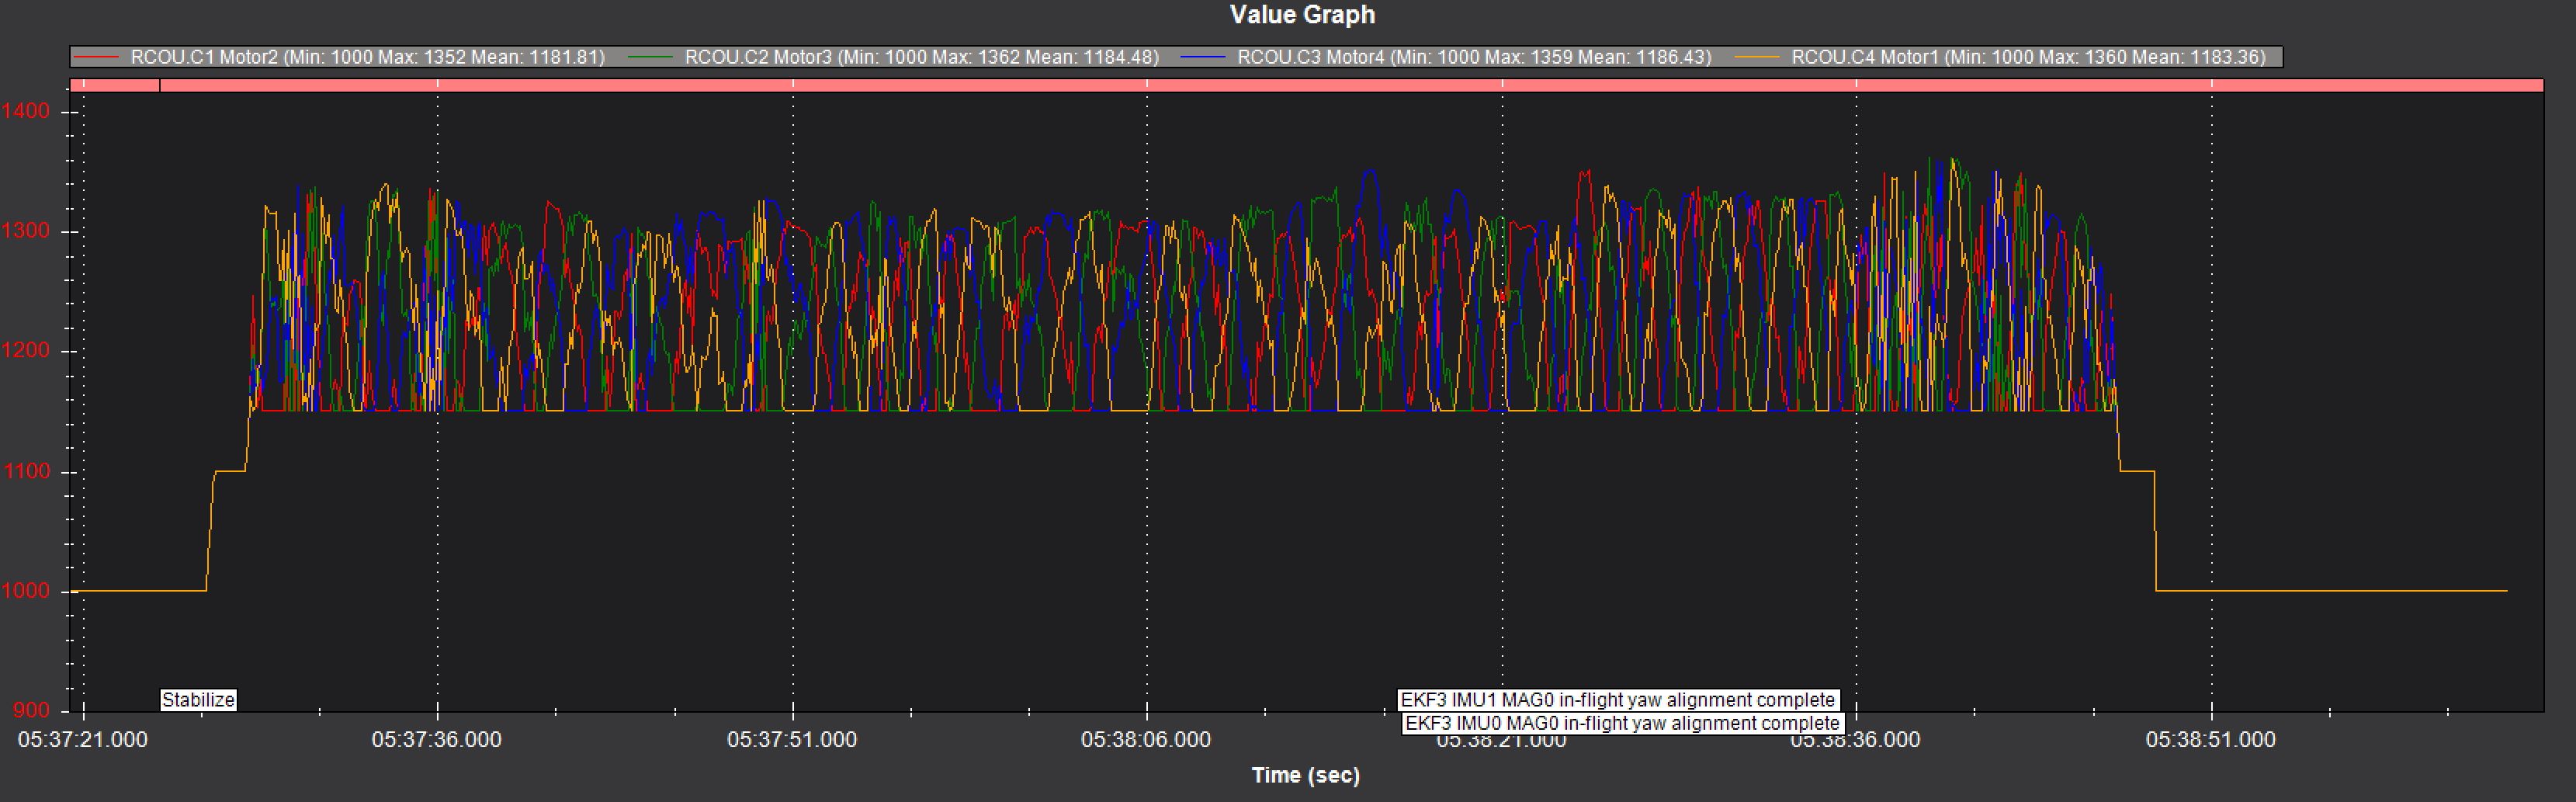Click the 1200 y-axis label
The height and width of the screenshot is (802, 2576).
(x=26, y=351)
